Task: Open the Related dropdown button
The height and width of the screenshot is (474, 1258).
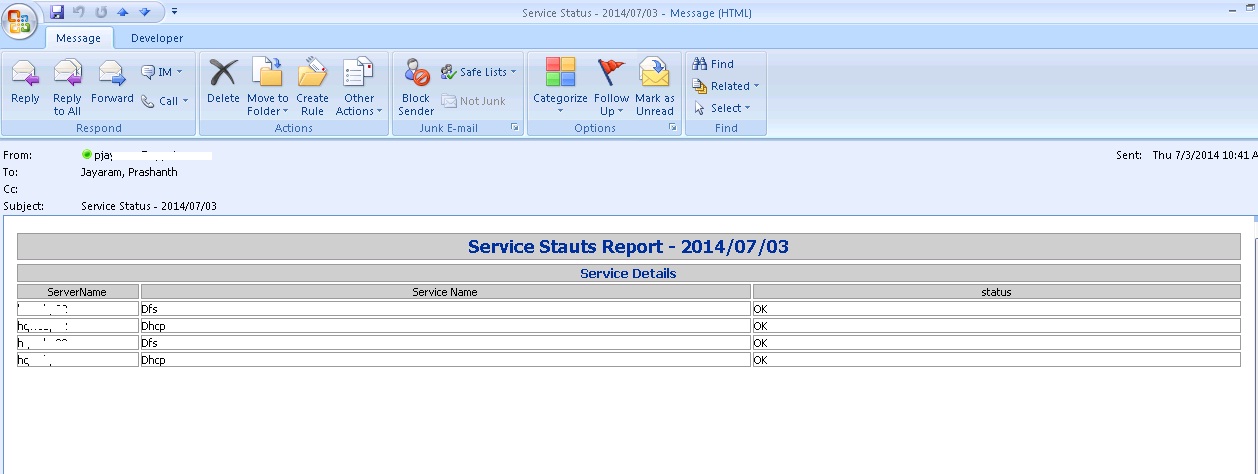Action: coord(727,86)
